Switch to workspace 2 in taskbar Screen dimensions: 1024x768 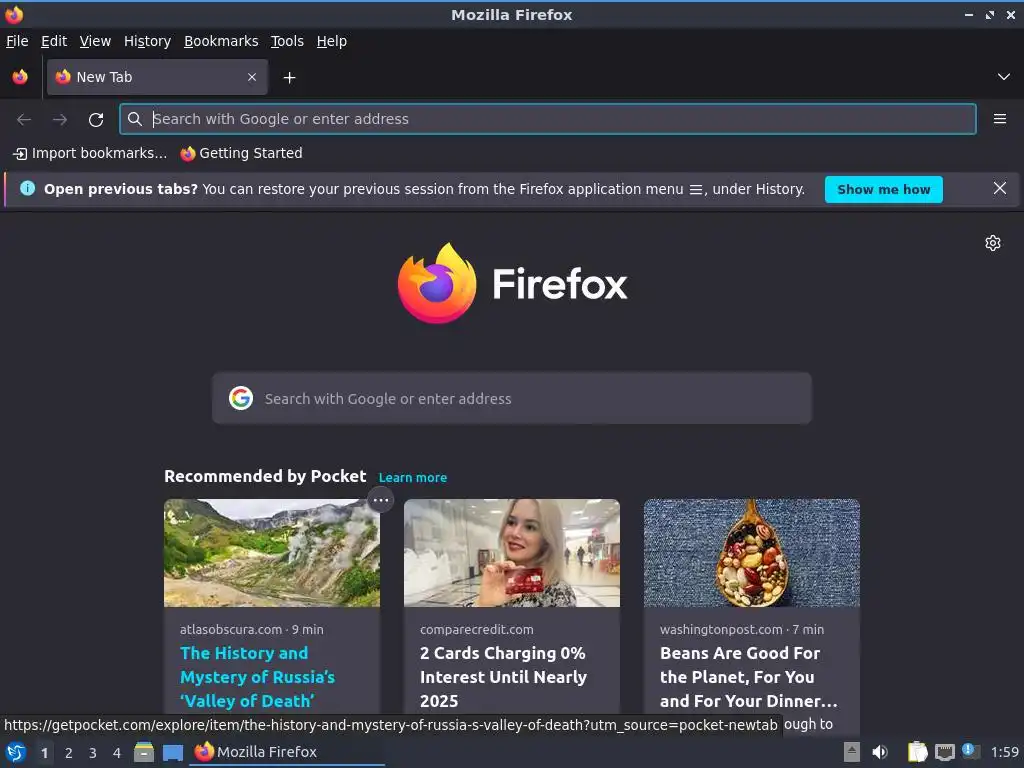69,753
